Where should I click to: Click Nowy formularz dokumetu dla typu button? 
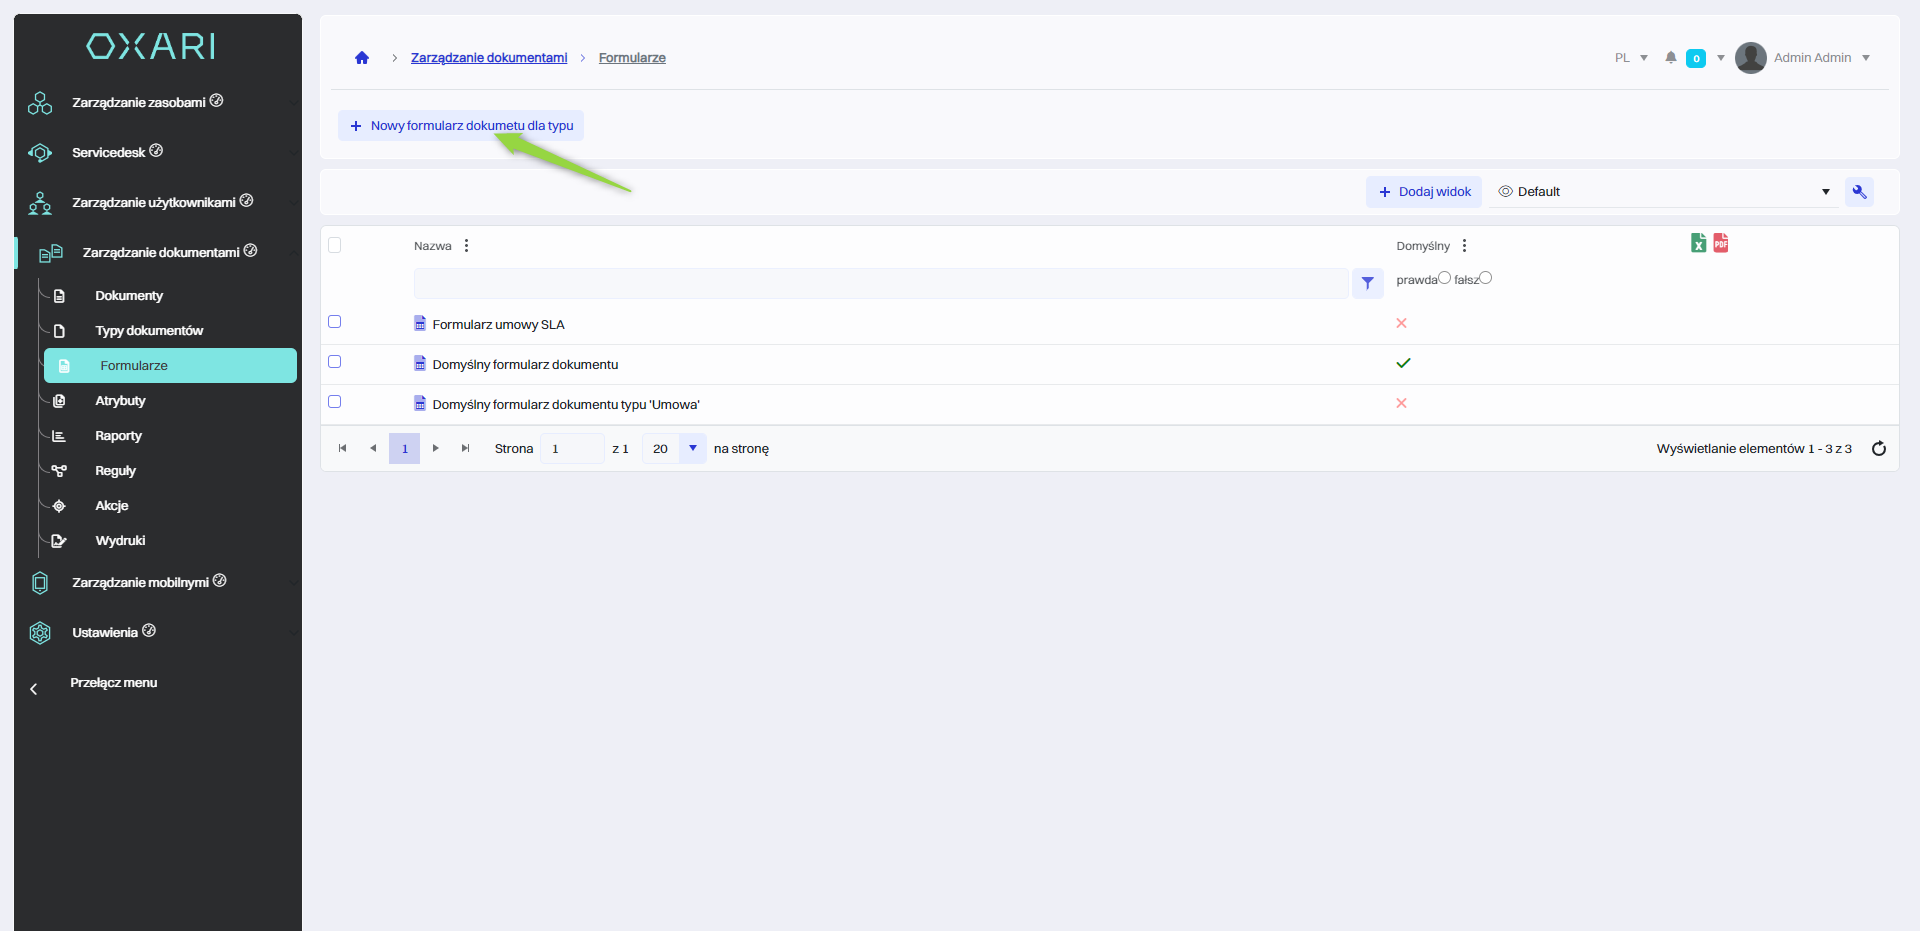pyautogui.click(x=461, y=126)
